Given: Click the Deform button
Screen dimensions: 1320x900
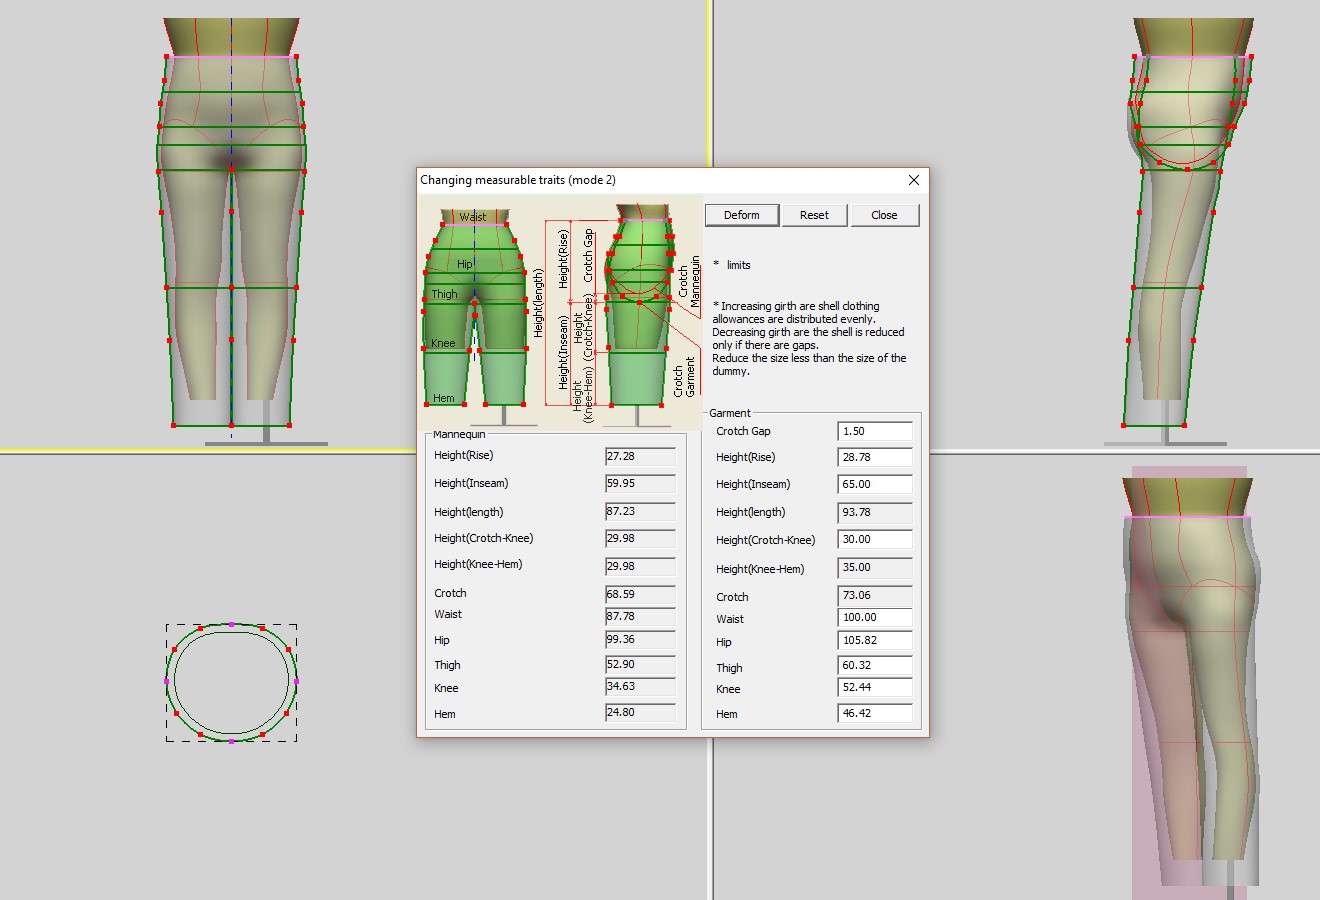Looking at the screenshot, I should pyautogui.click(x=741, y=215).
